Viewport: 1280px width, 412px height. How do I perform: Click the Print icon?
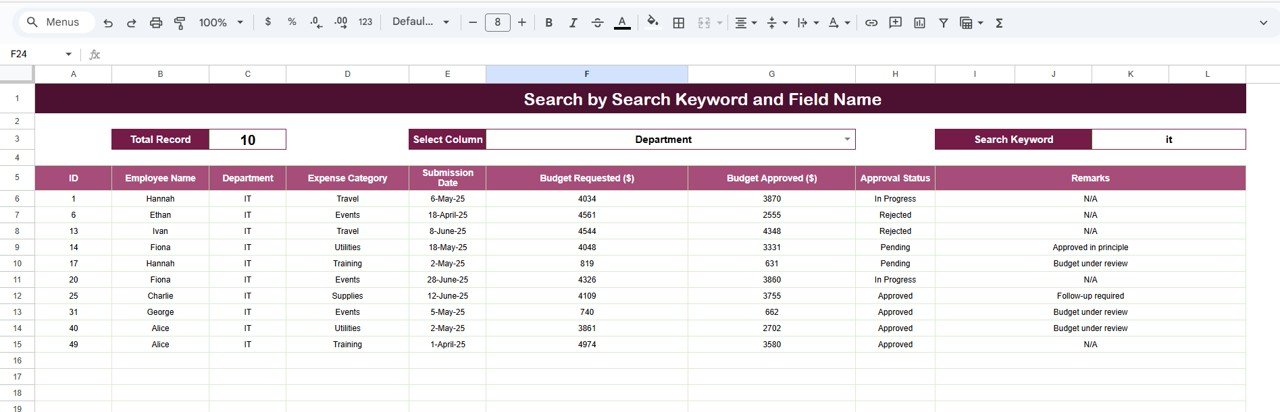pyautogui.click(x=156, y=22)
